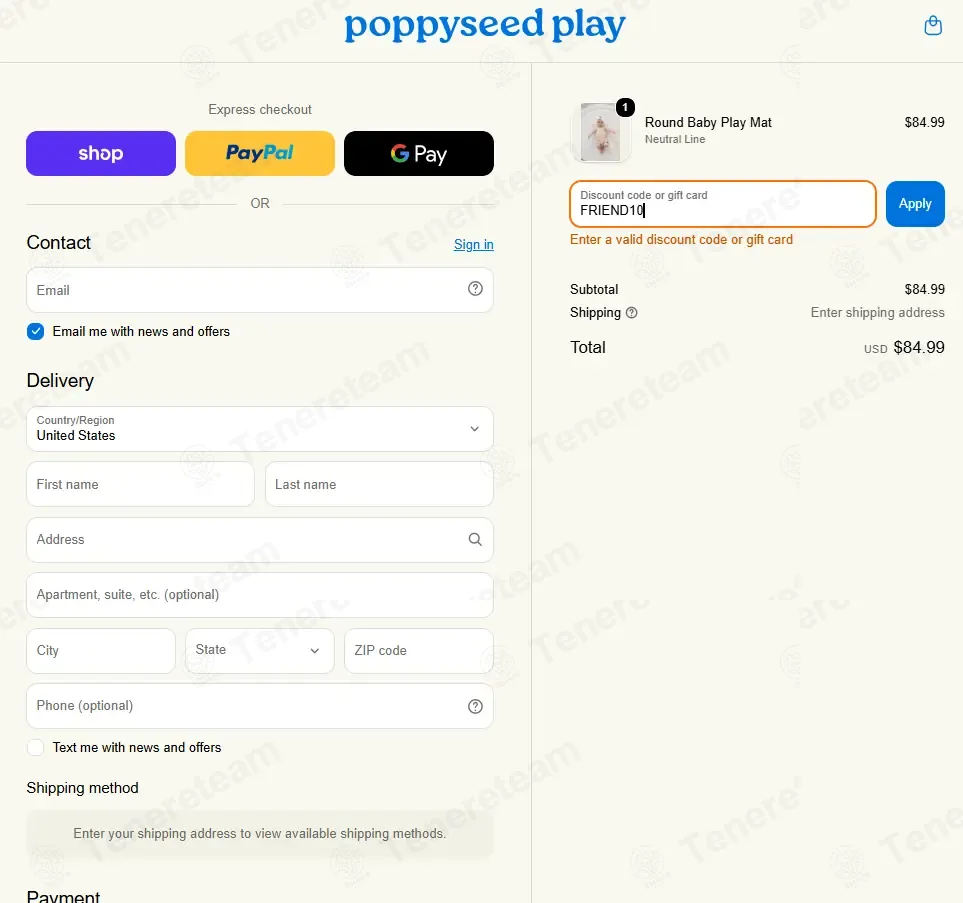This screenshot has height=903, width=963.
Task: Click the Enter shipping address text
Action: 878,313
